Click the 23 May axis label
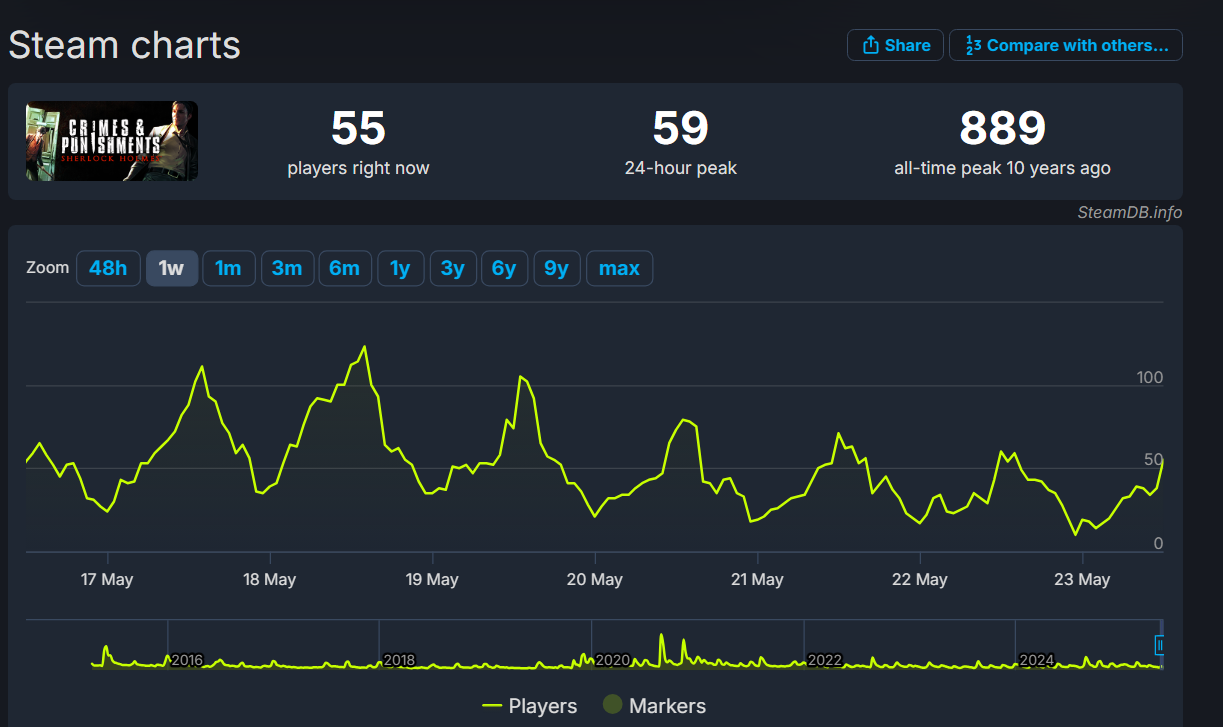1223x727 pixels. pos(1083,580)
